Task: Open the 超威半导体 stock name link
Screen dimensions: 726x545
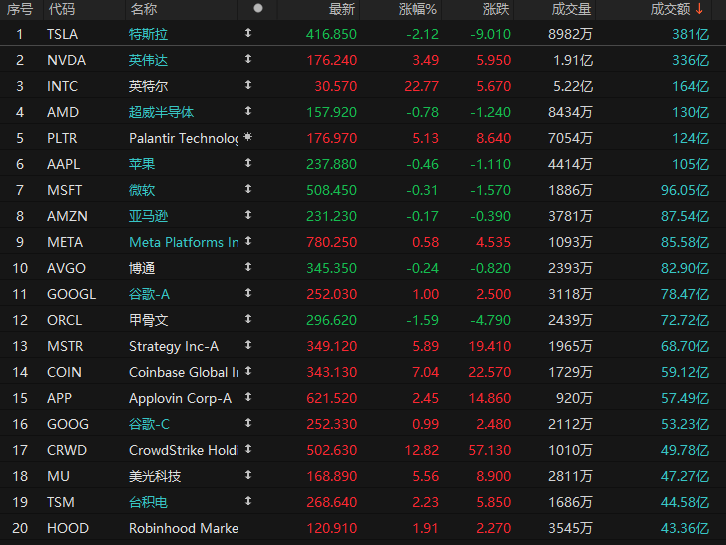Action: click(x=161, y=112)
